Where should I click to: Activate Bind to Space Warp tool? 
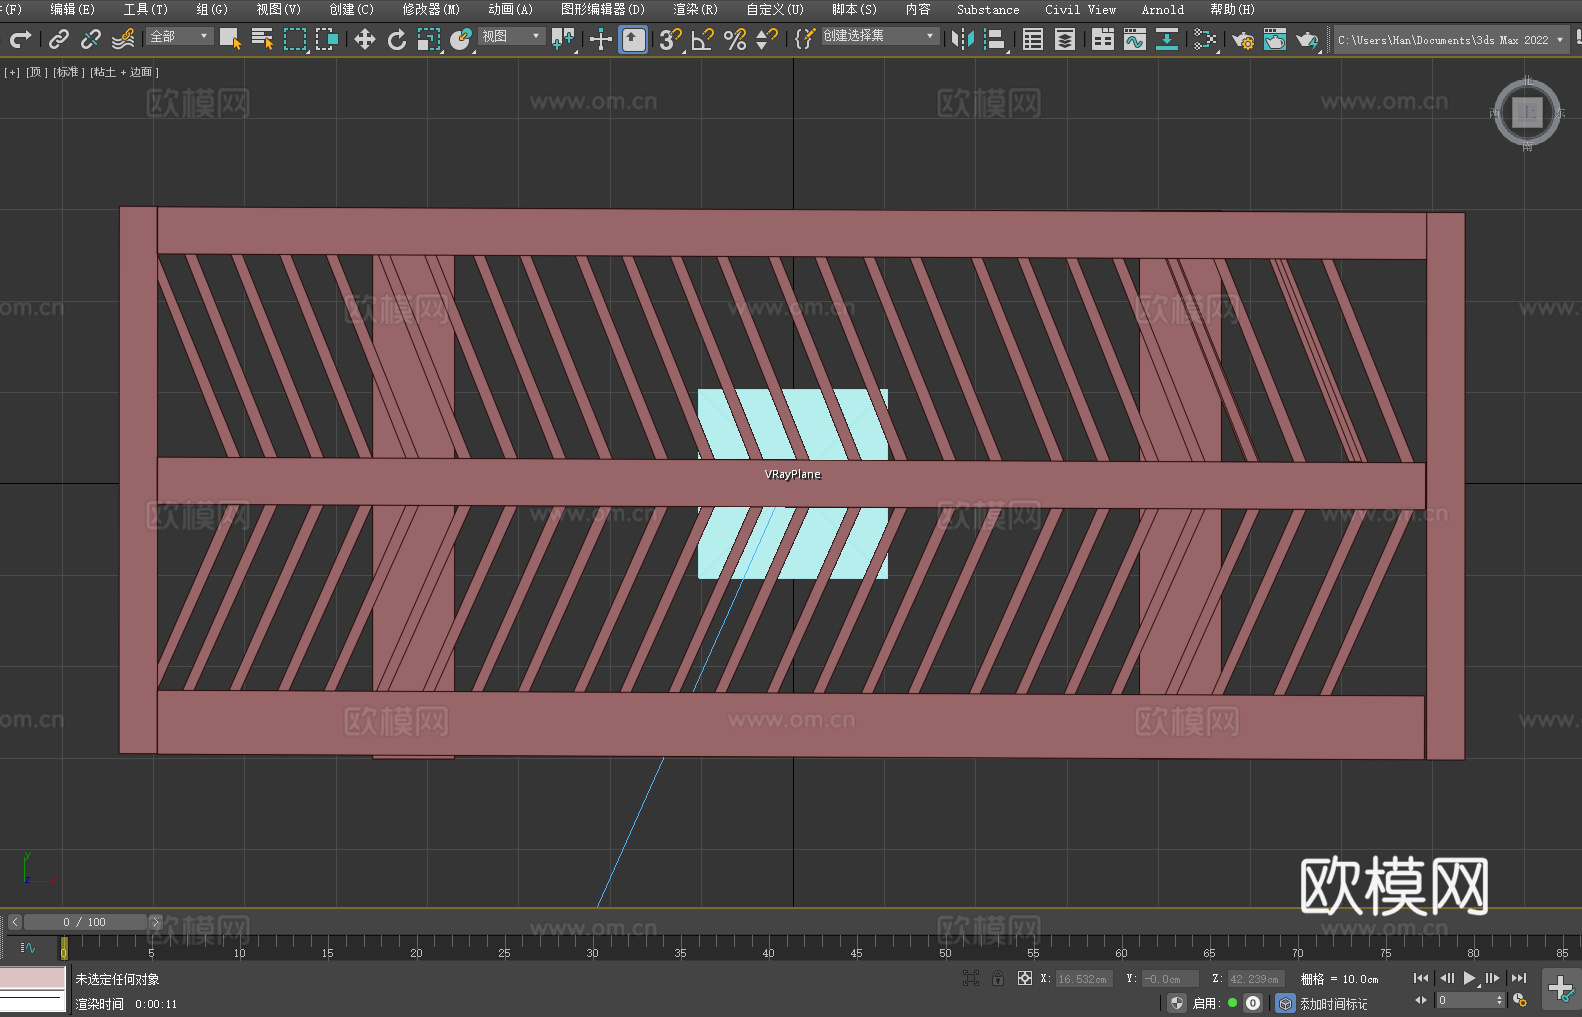123,39
